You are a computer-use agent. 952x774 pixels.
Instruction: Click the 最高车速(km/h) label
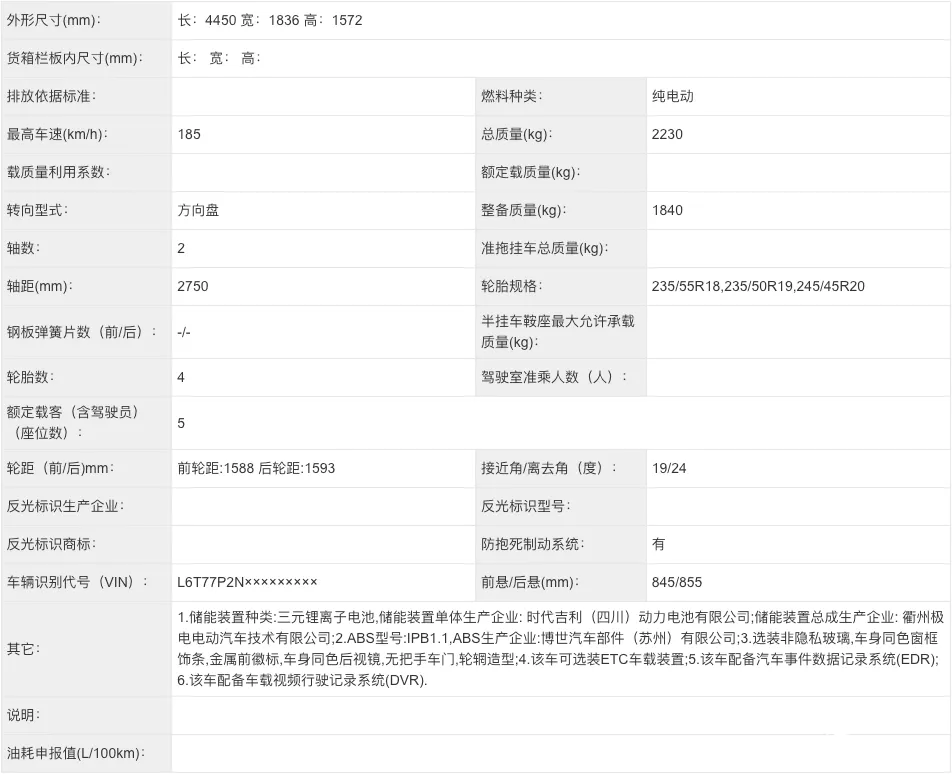pyautogui.click(x=57, y=134)
